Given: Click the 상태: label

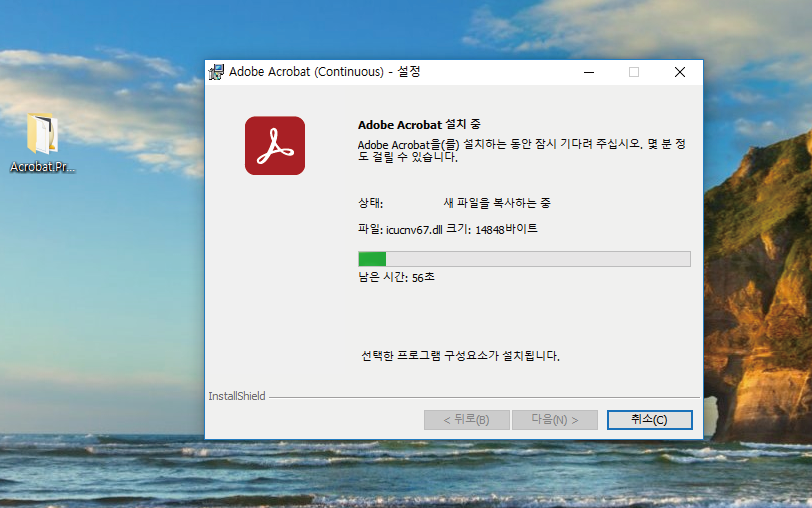Looking at the screenshot, I should pyautogui.click(x=370, y=203).
